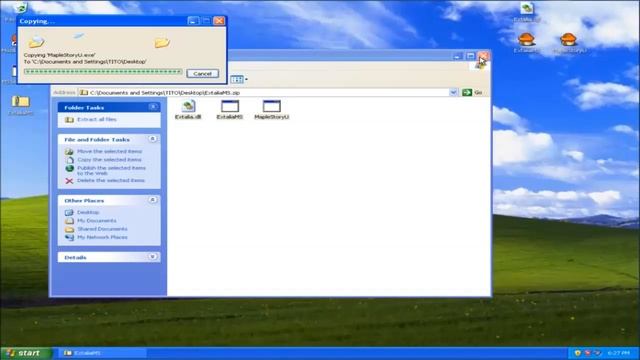This screenshot has width=640, height=360.
Task: Click the copy progress bar
Action: pyautogui.click(x=103, y=72)
